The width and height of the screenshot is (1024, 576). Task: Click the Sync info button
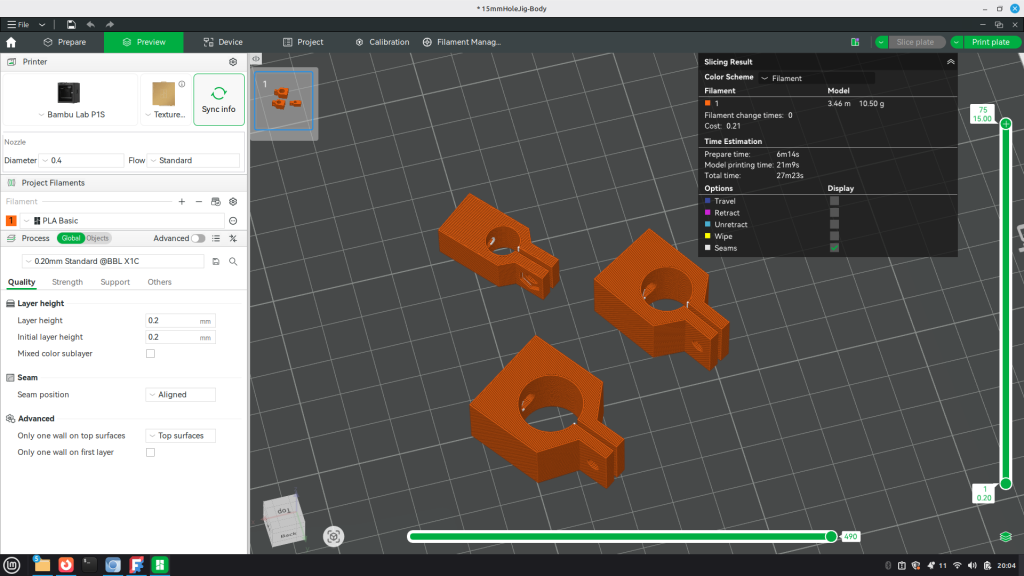[x=219, y=99]
